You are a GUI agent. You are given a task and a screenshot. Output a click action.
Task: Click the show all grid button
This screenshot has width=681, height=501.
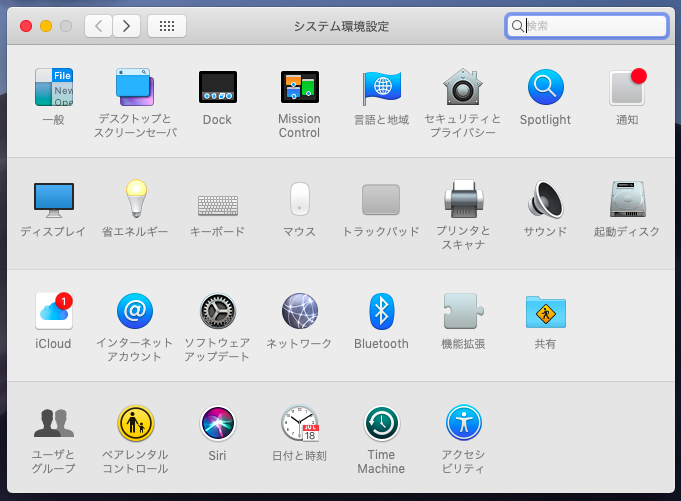(167, 26)
